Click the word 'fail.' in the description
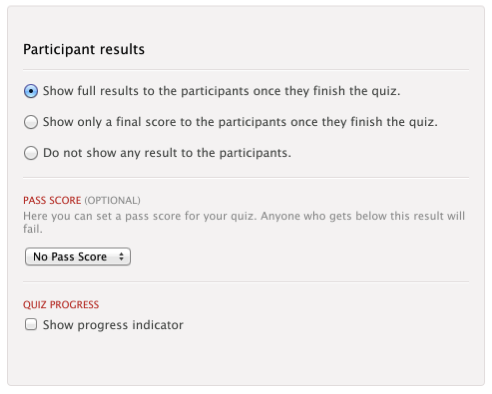 tap(33, 229)
